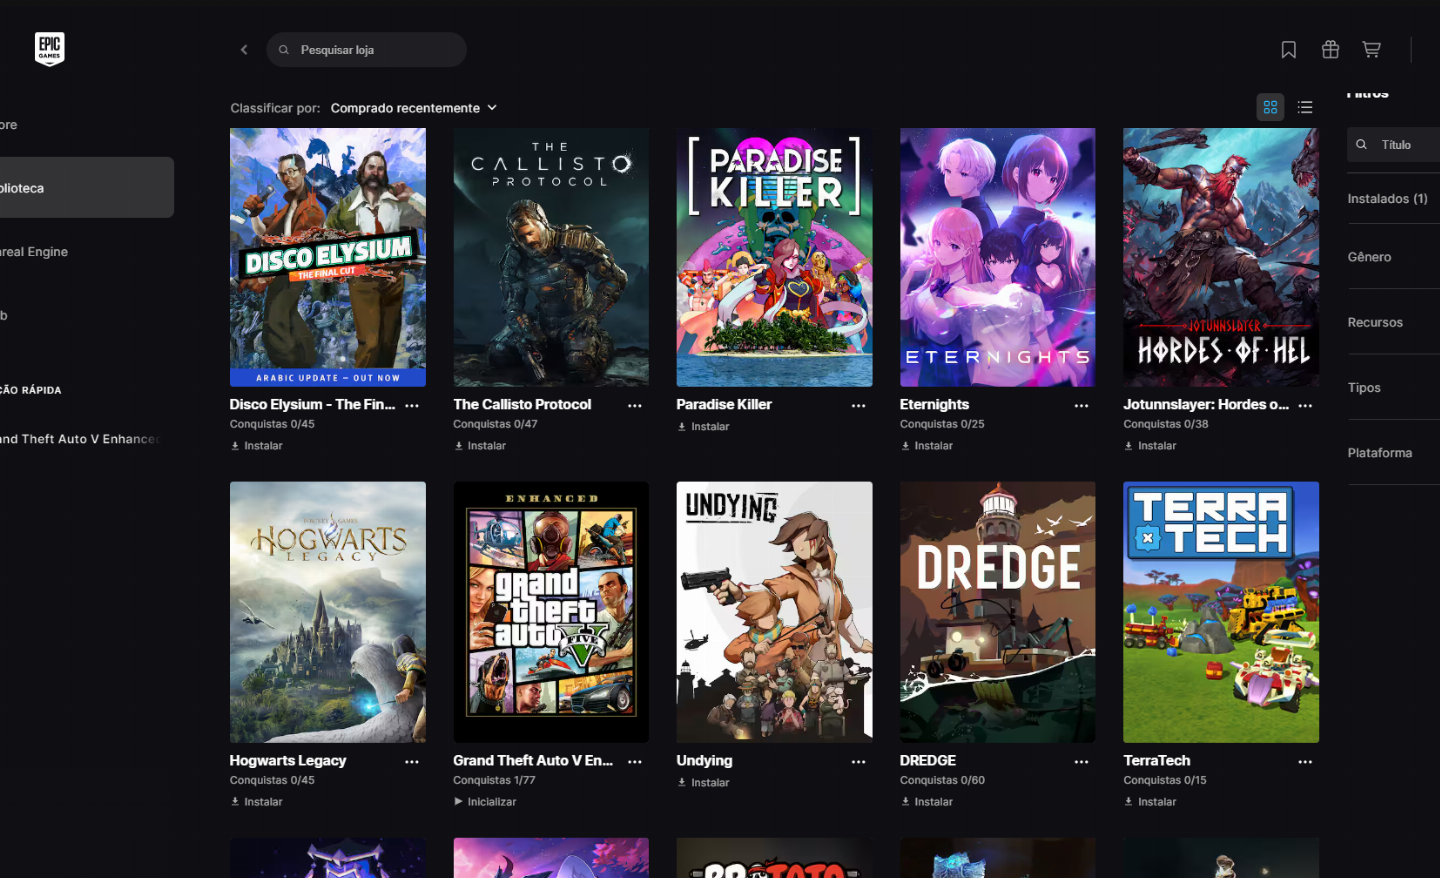Expand the Plataforma filter section
The image size is (1440, 878).
[x=1393, y=452]
